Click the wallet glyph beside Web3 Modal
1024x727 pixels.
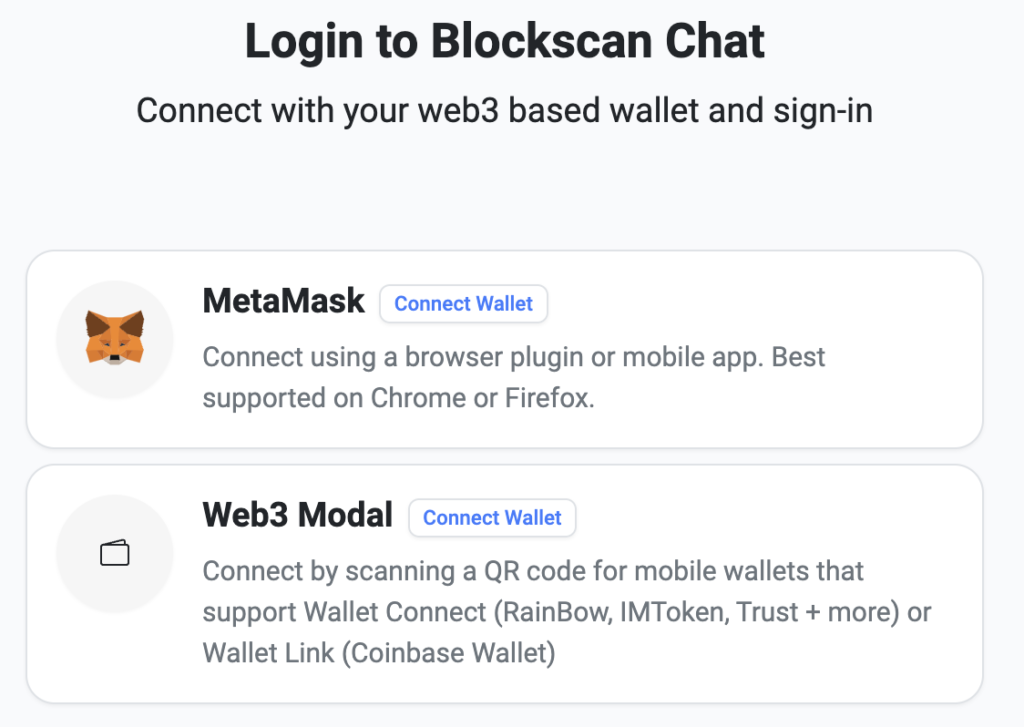coord(114,554)
